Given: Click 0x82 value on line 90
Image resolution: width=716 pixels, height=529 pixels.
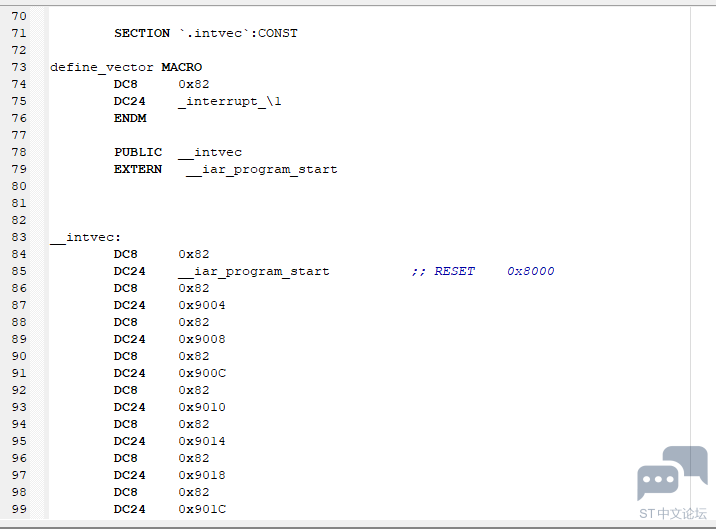Looking at the screenshot, I should [x=194, y=356].
